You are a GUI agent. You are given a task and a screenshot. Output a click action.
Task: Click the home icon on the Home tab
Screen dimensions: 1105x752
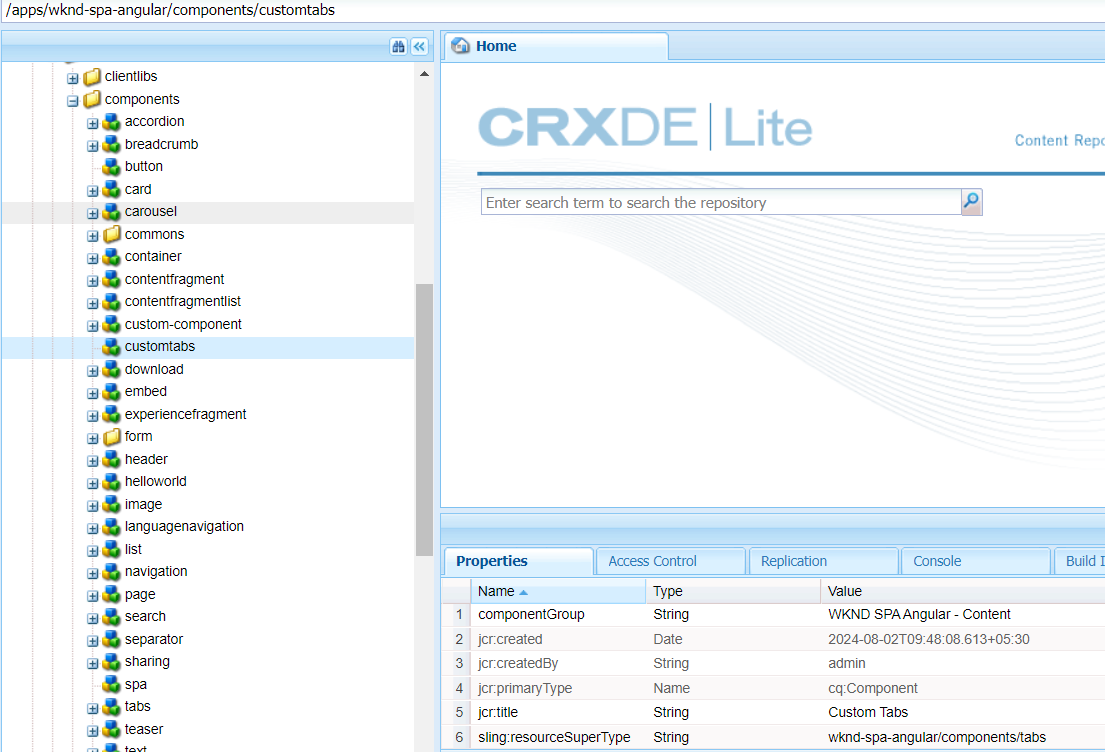click(x=460, y=46)
